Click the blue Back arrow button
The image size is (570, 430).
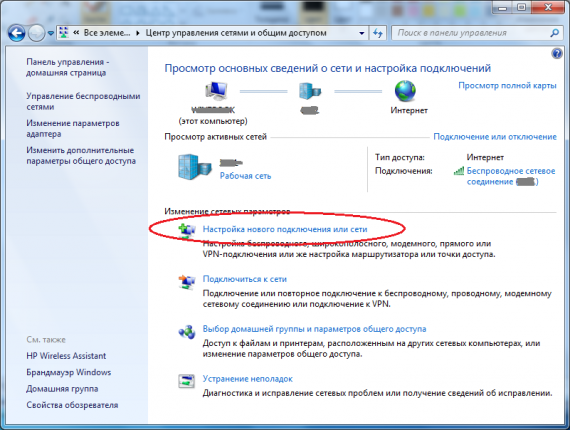click(16, 33)
